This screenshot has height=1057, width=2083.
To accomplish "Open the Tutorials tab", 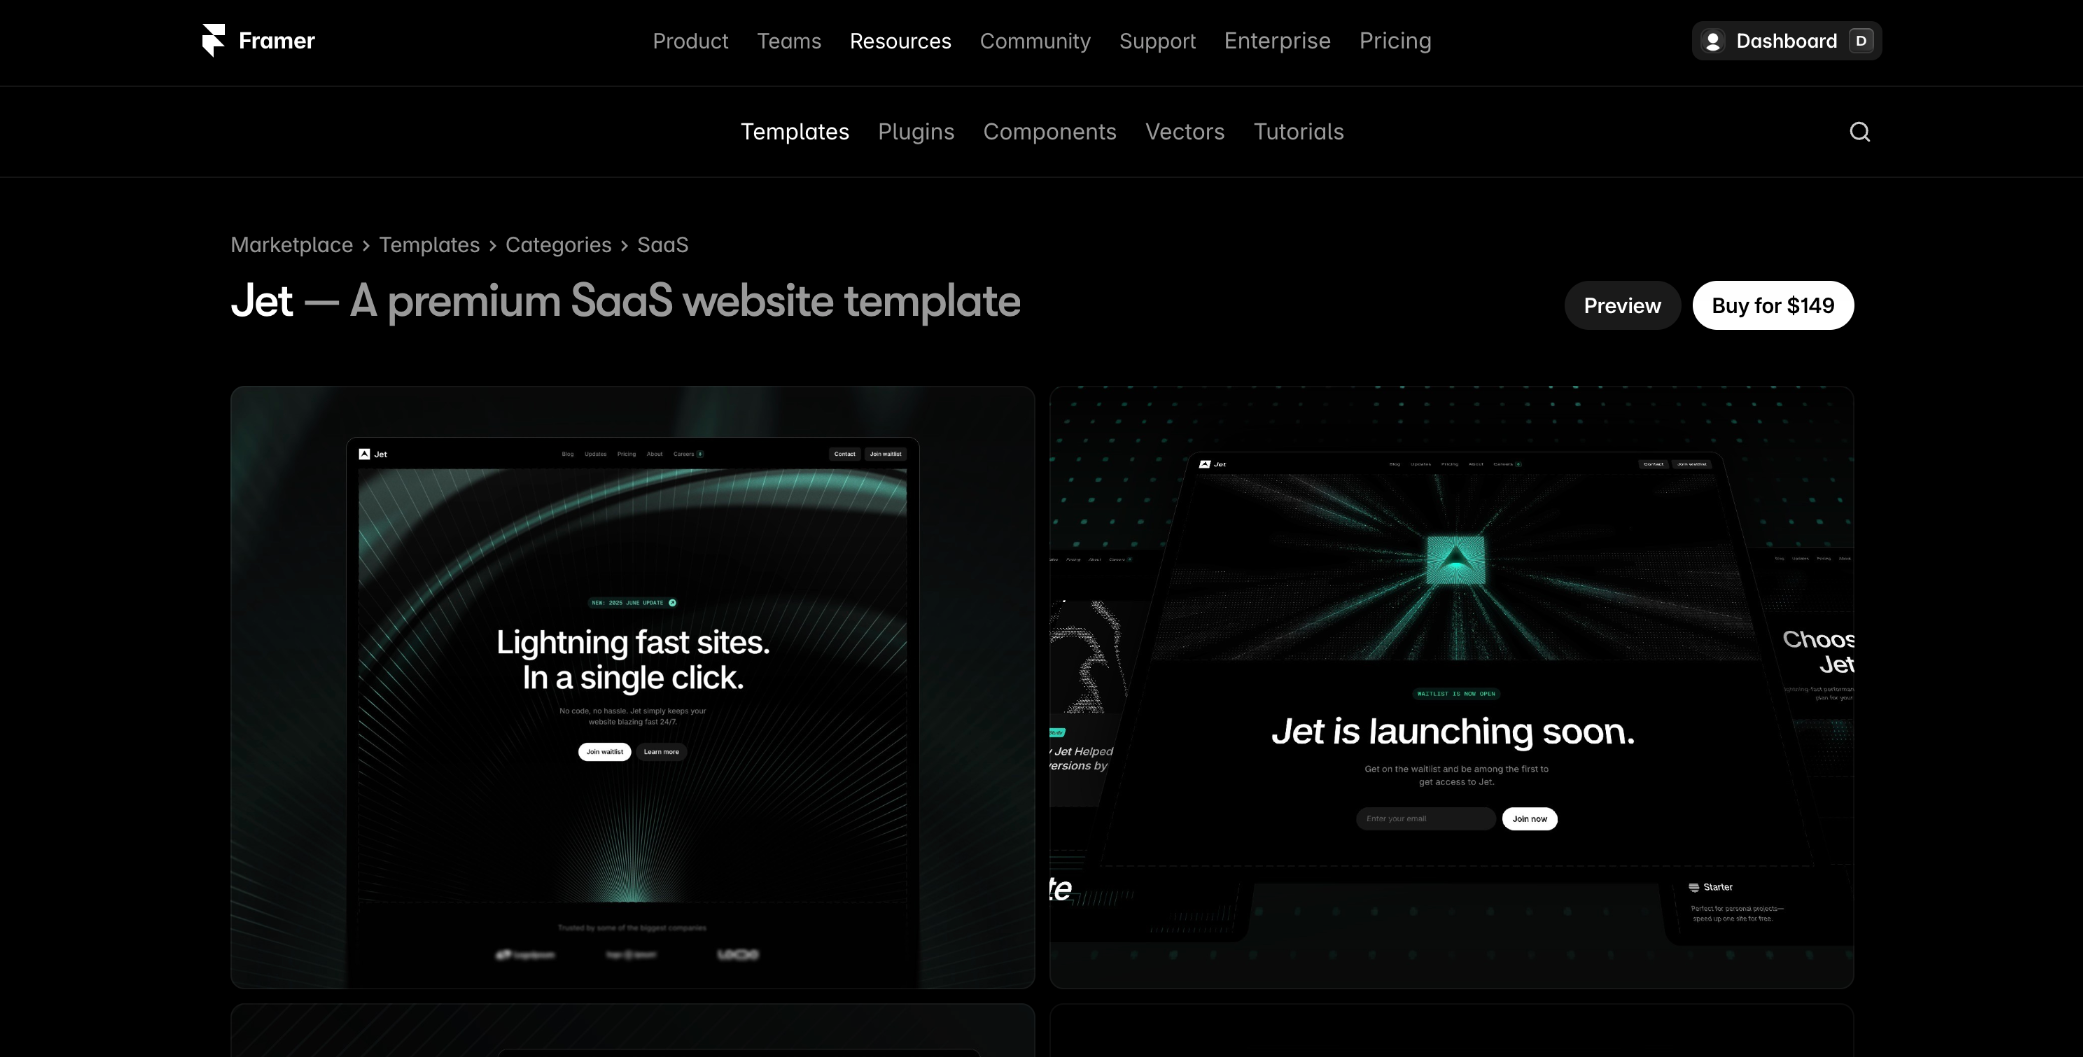I will point(1298,132).
